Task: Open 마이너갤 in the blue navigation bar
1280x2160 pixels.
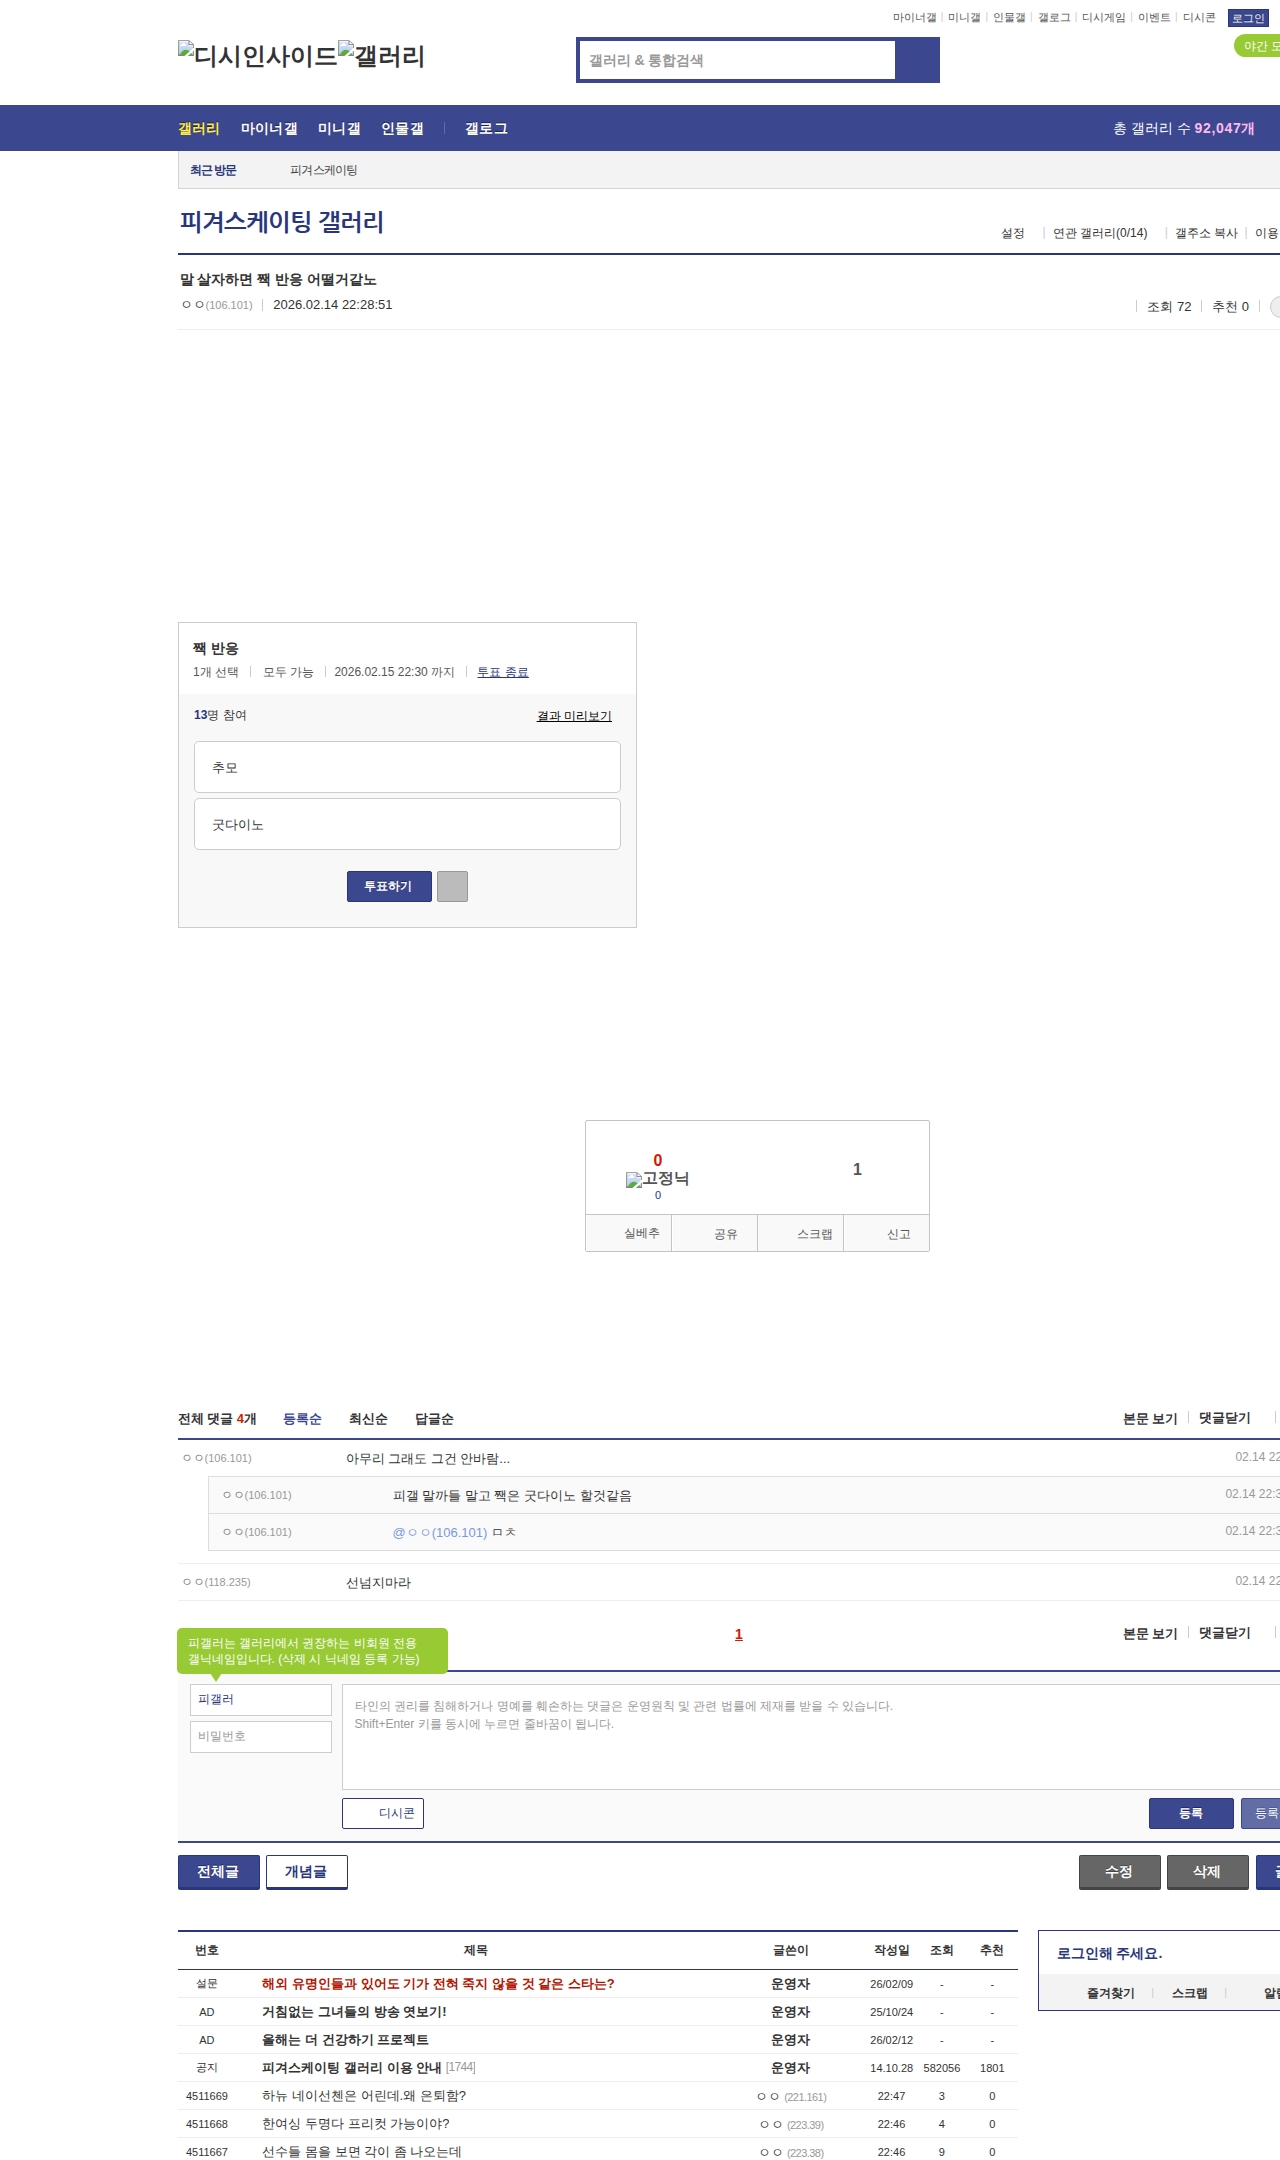Action: pyautogui.click(x=269, y=129)
